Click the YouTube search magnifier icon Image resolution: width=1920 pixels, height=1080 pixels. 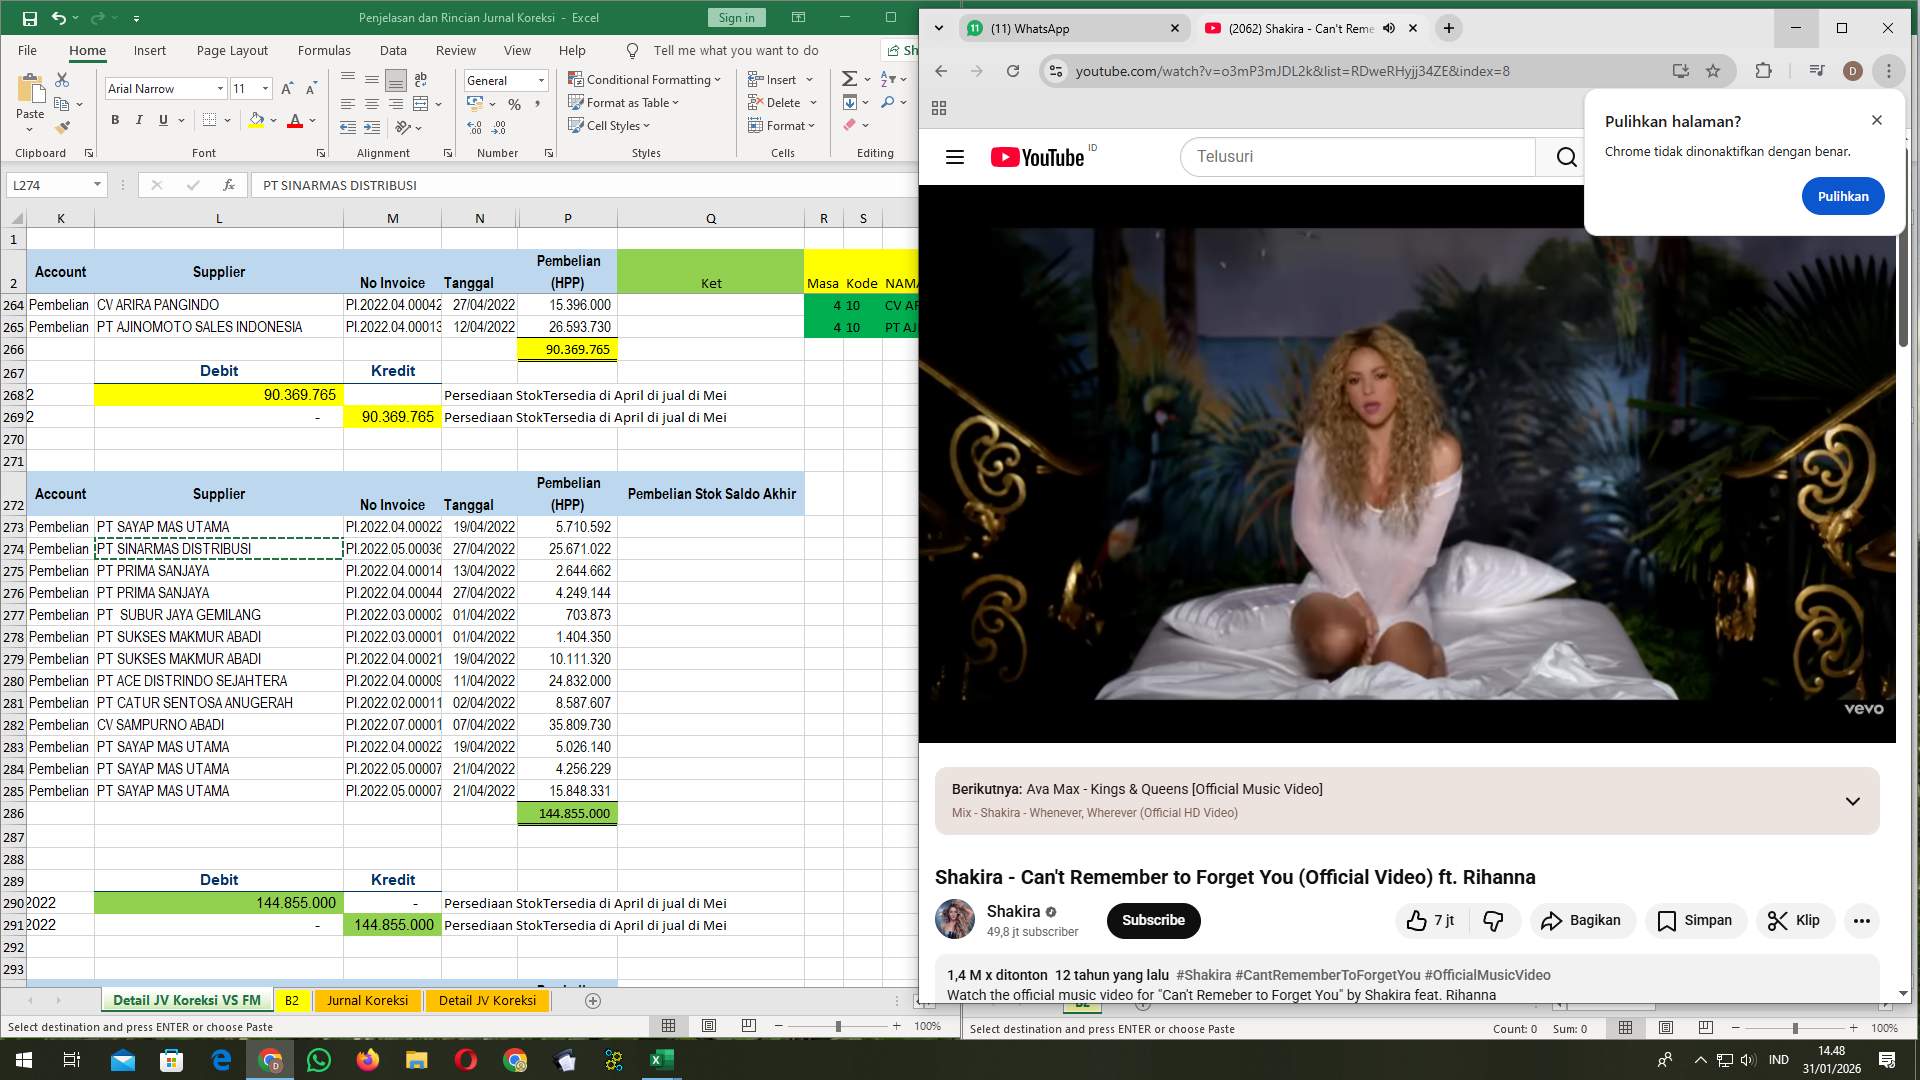point(1566,157)
